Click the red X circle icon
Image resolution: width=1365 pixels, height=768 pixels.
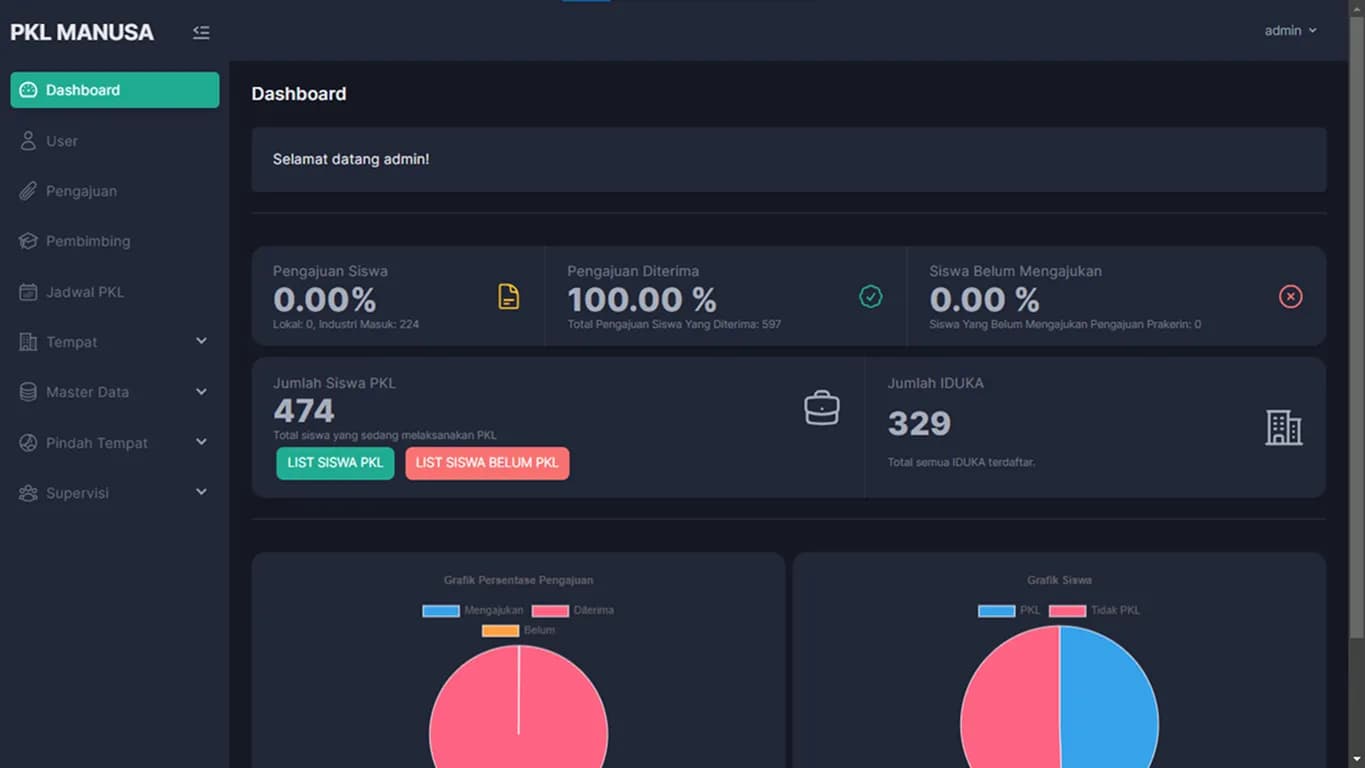(1290, 297)
